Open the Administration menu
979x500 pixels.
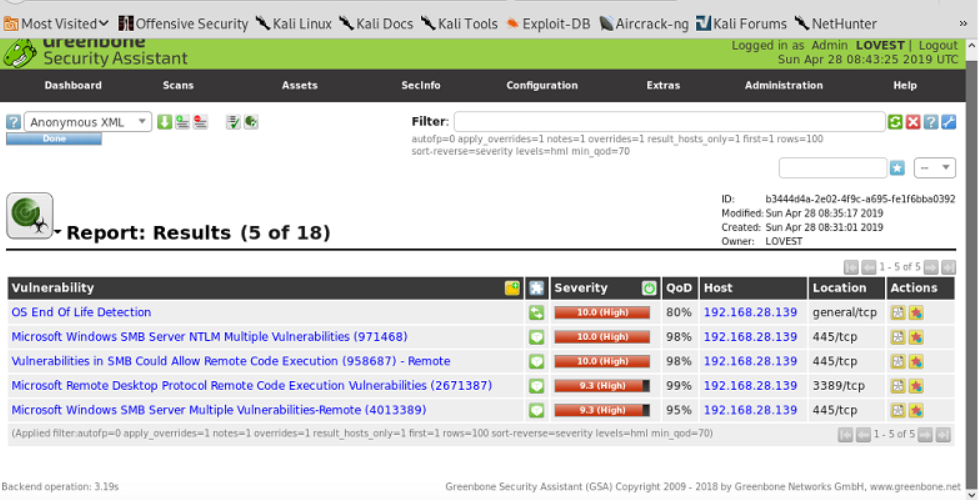tap(784, 86)
